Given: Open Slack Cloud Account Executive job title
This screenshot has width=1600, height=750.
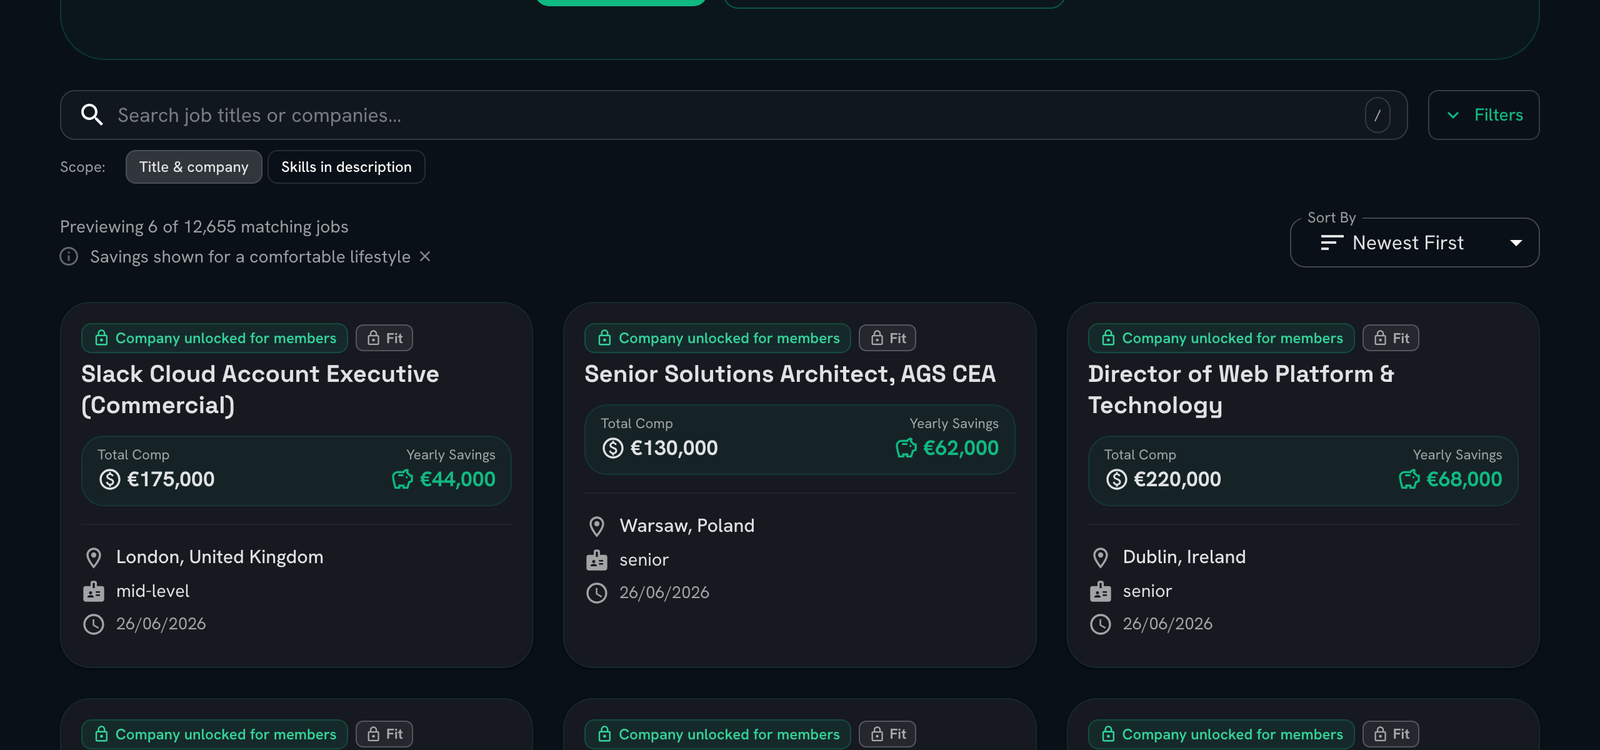Looking at the screenshot, I should [260, 389].
